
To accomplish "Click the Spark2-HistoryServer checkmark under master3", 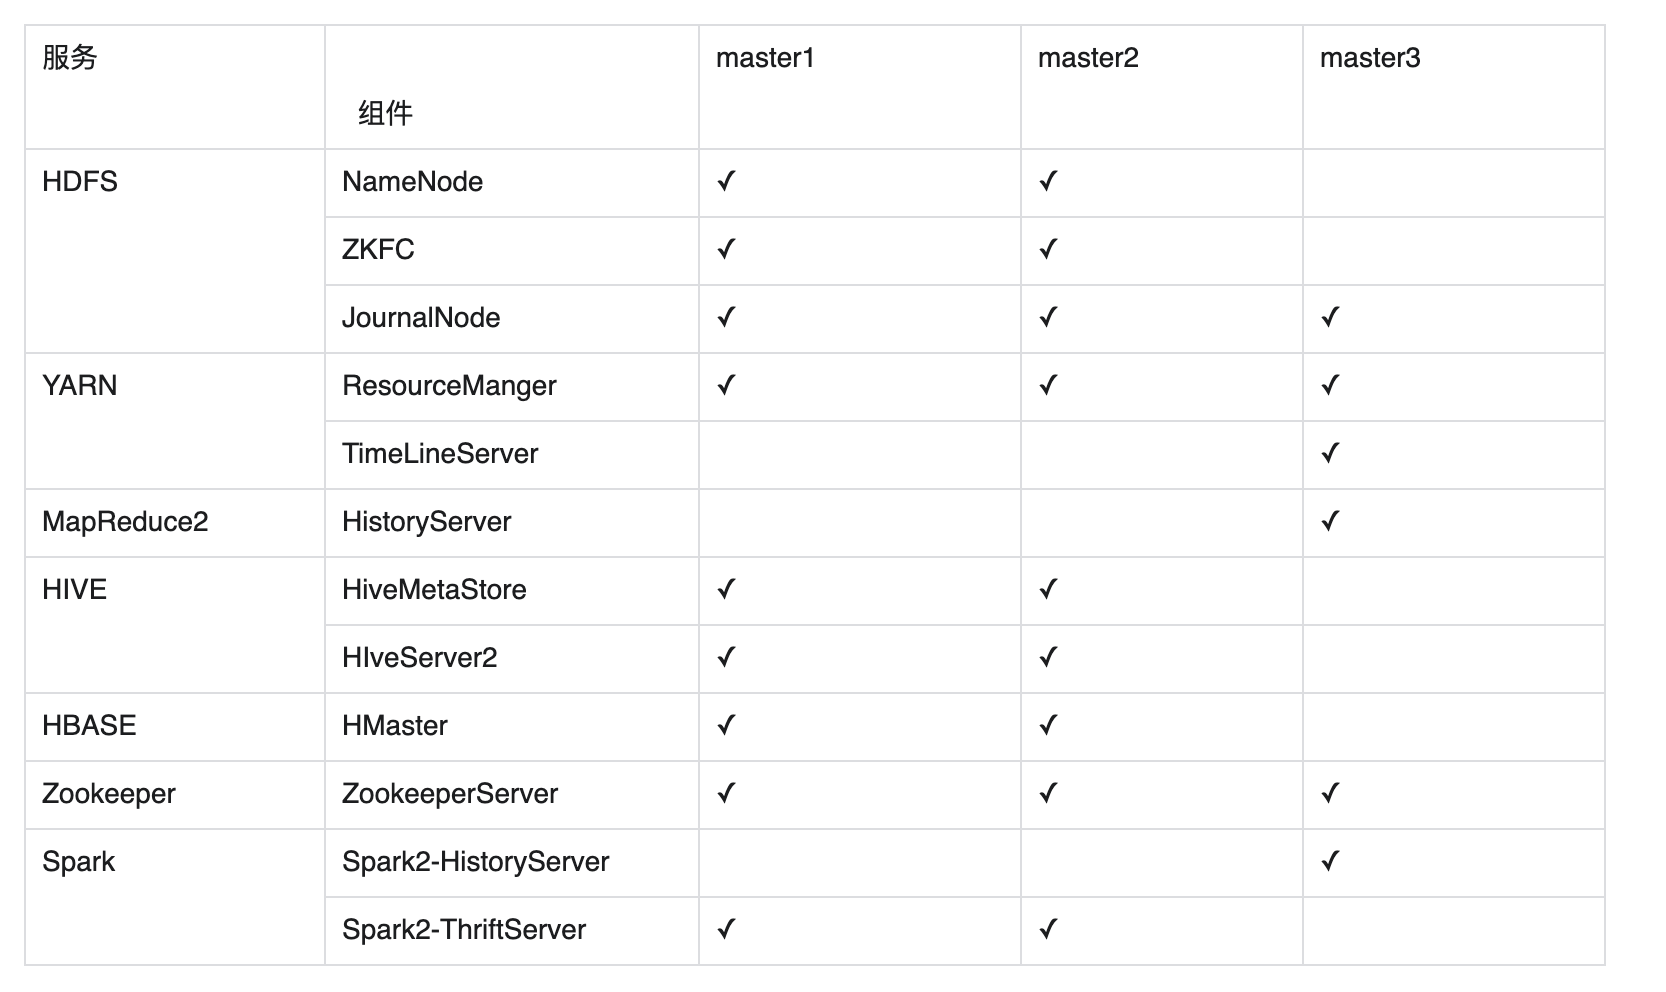I will (x=1330, y=861).
